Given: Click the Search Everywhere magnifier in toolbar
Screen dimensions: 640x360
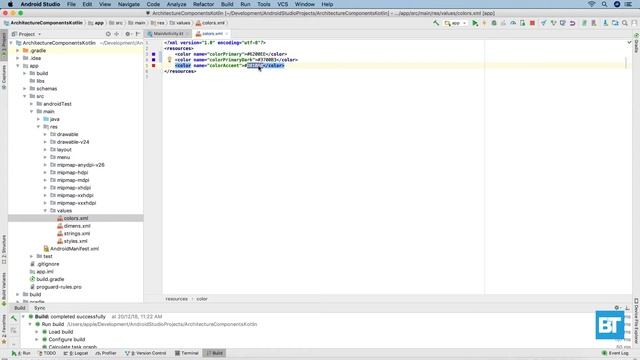Looking at the screenshot, I should pyautogui.click(x=625, y=23).
